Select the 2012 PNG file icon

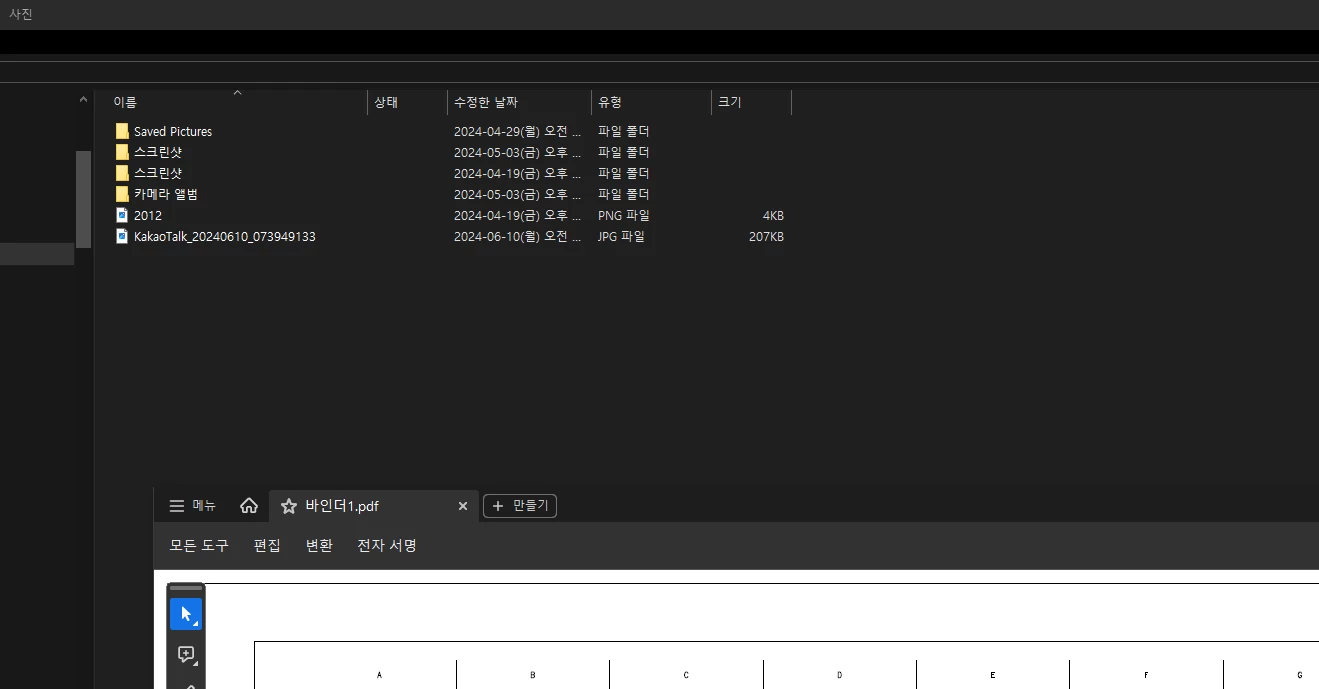(122, 215)
